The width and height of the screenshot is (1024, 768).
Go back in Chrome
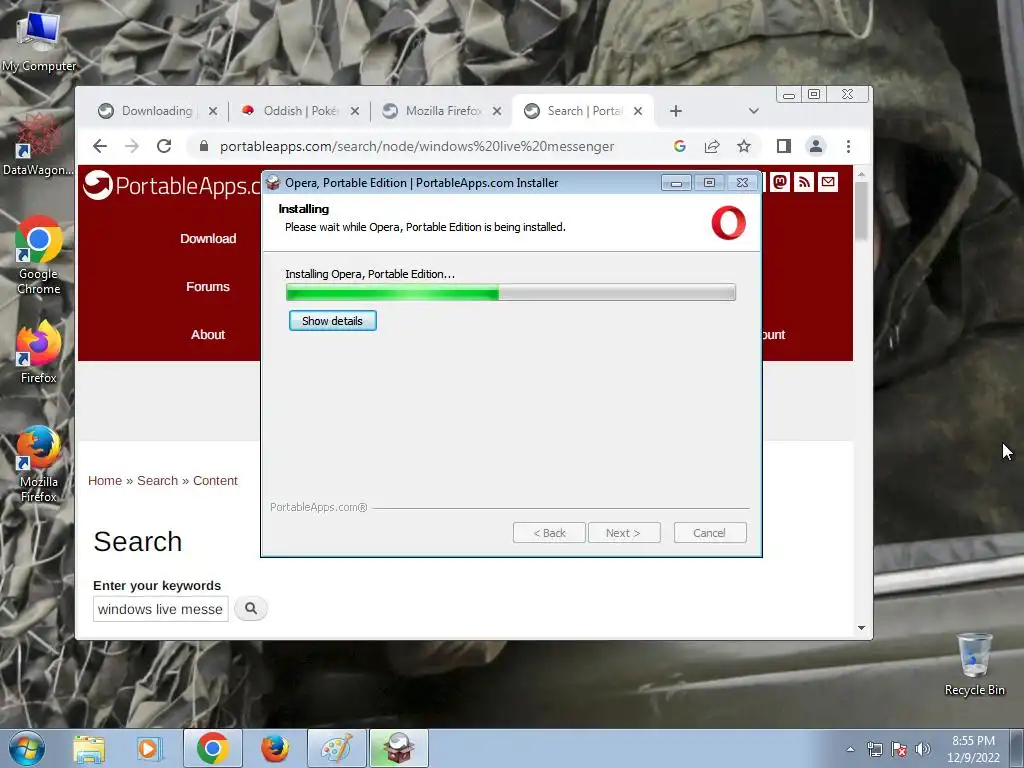[x=99, y=146]
